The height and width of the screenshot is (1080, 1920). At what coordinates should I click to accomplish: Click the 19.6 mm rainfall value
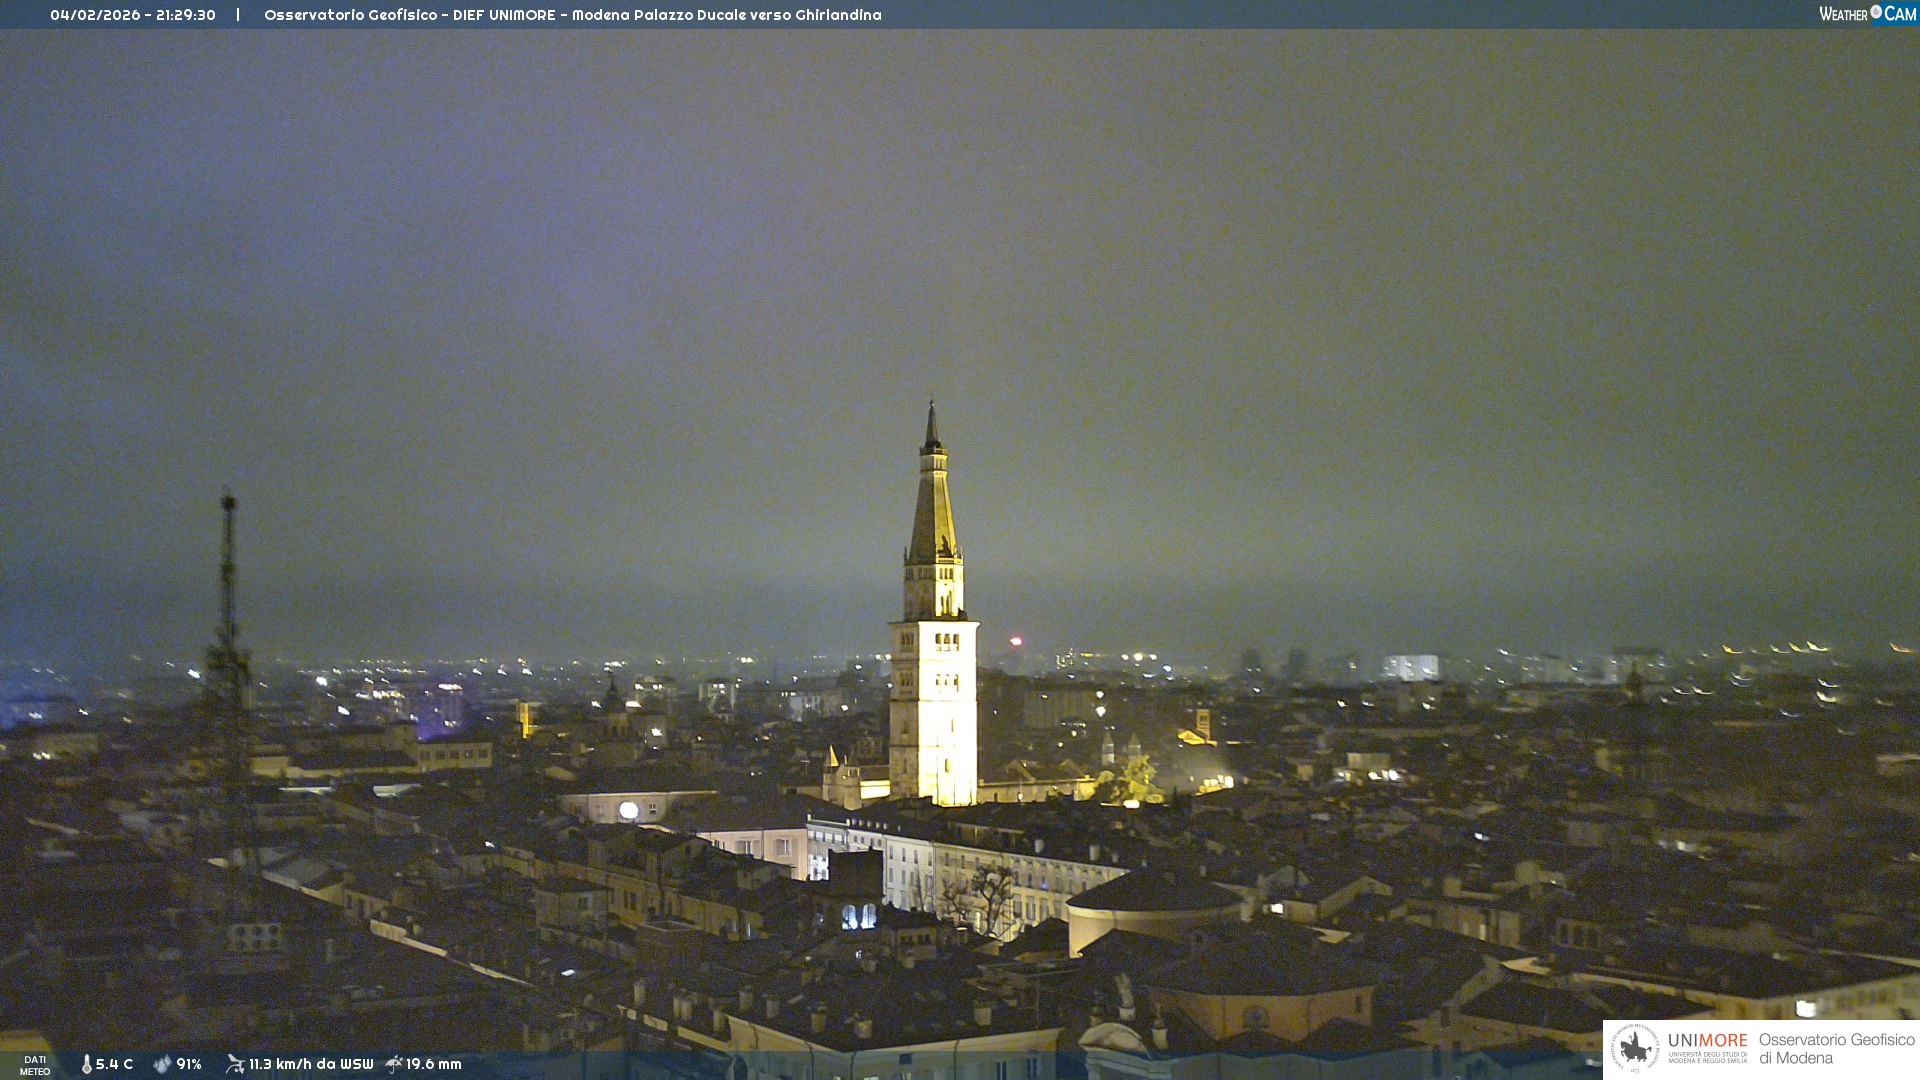pos(433,1064)
